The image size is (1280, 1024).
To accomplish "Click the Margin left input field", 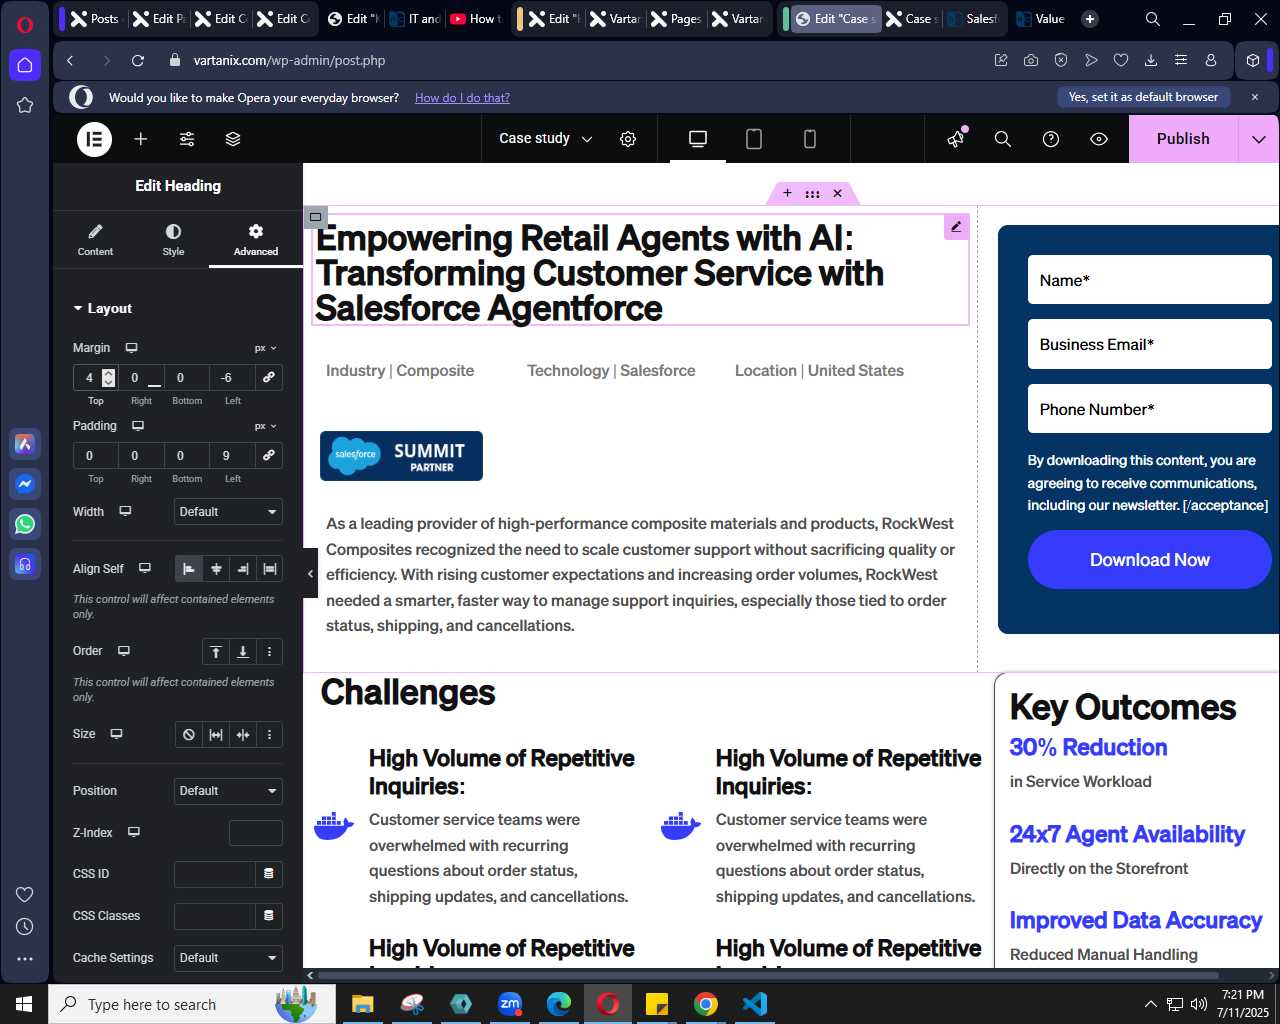I will [232, 377].
